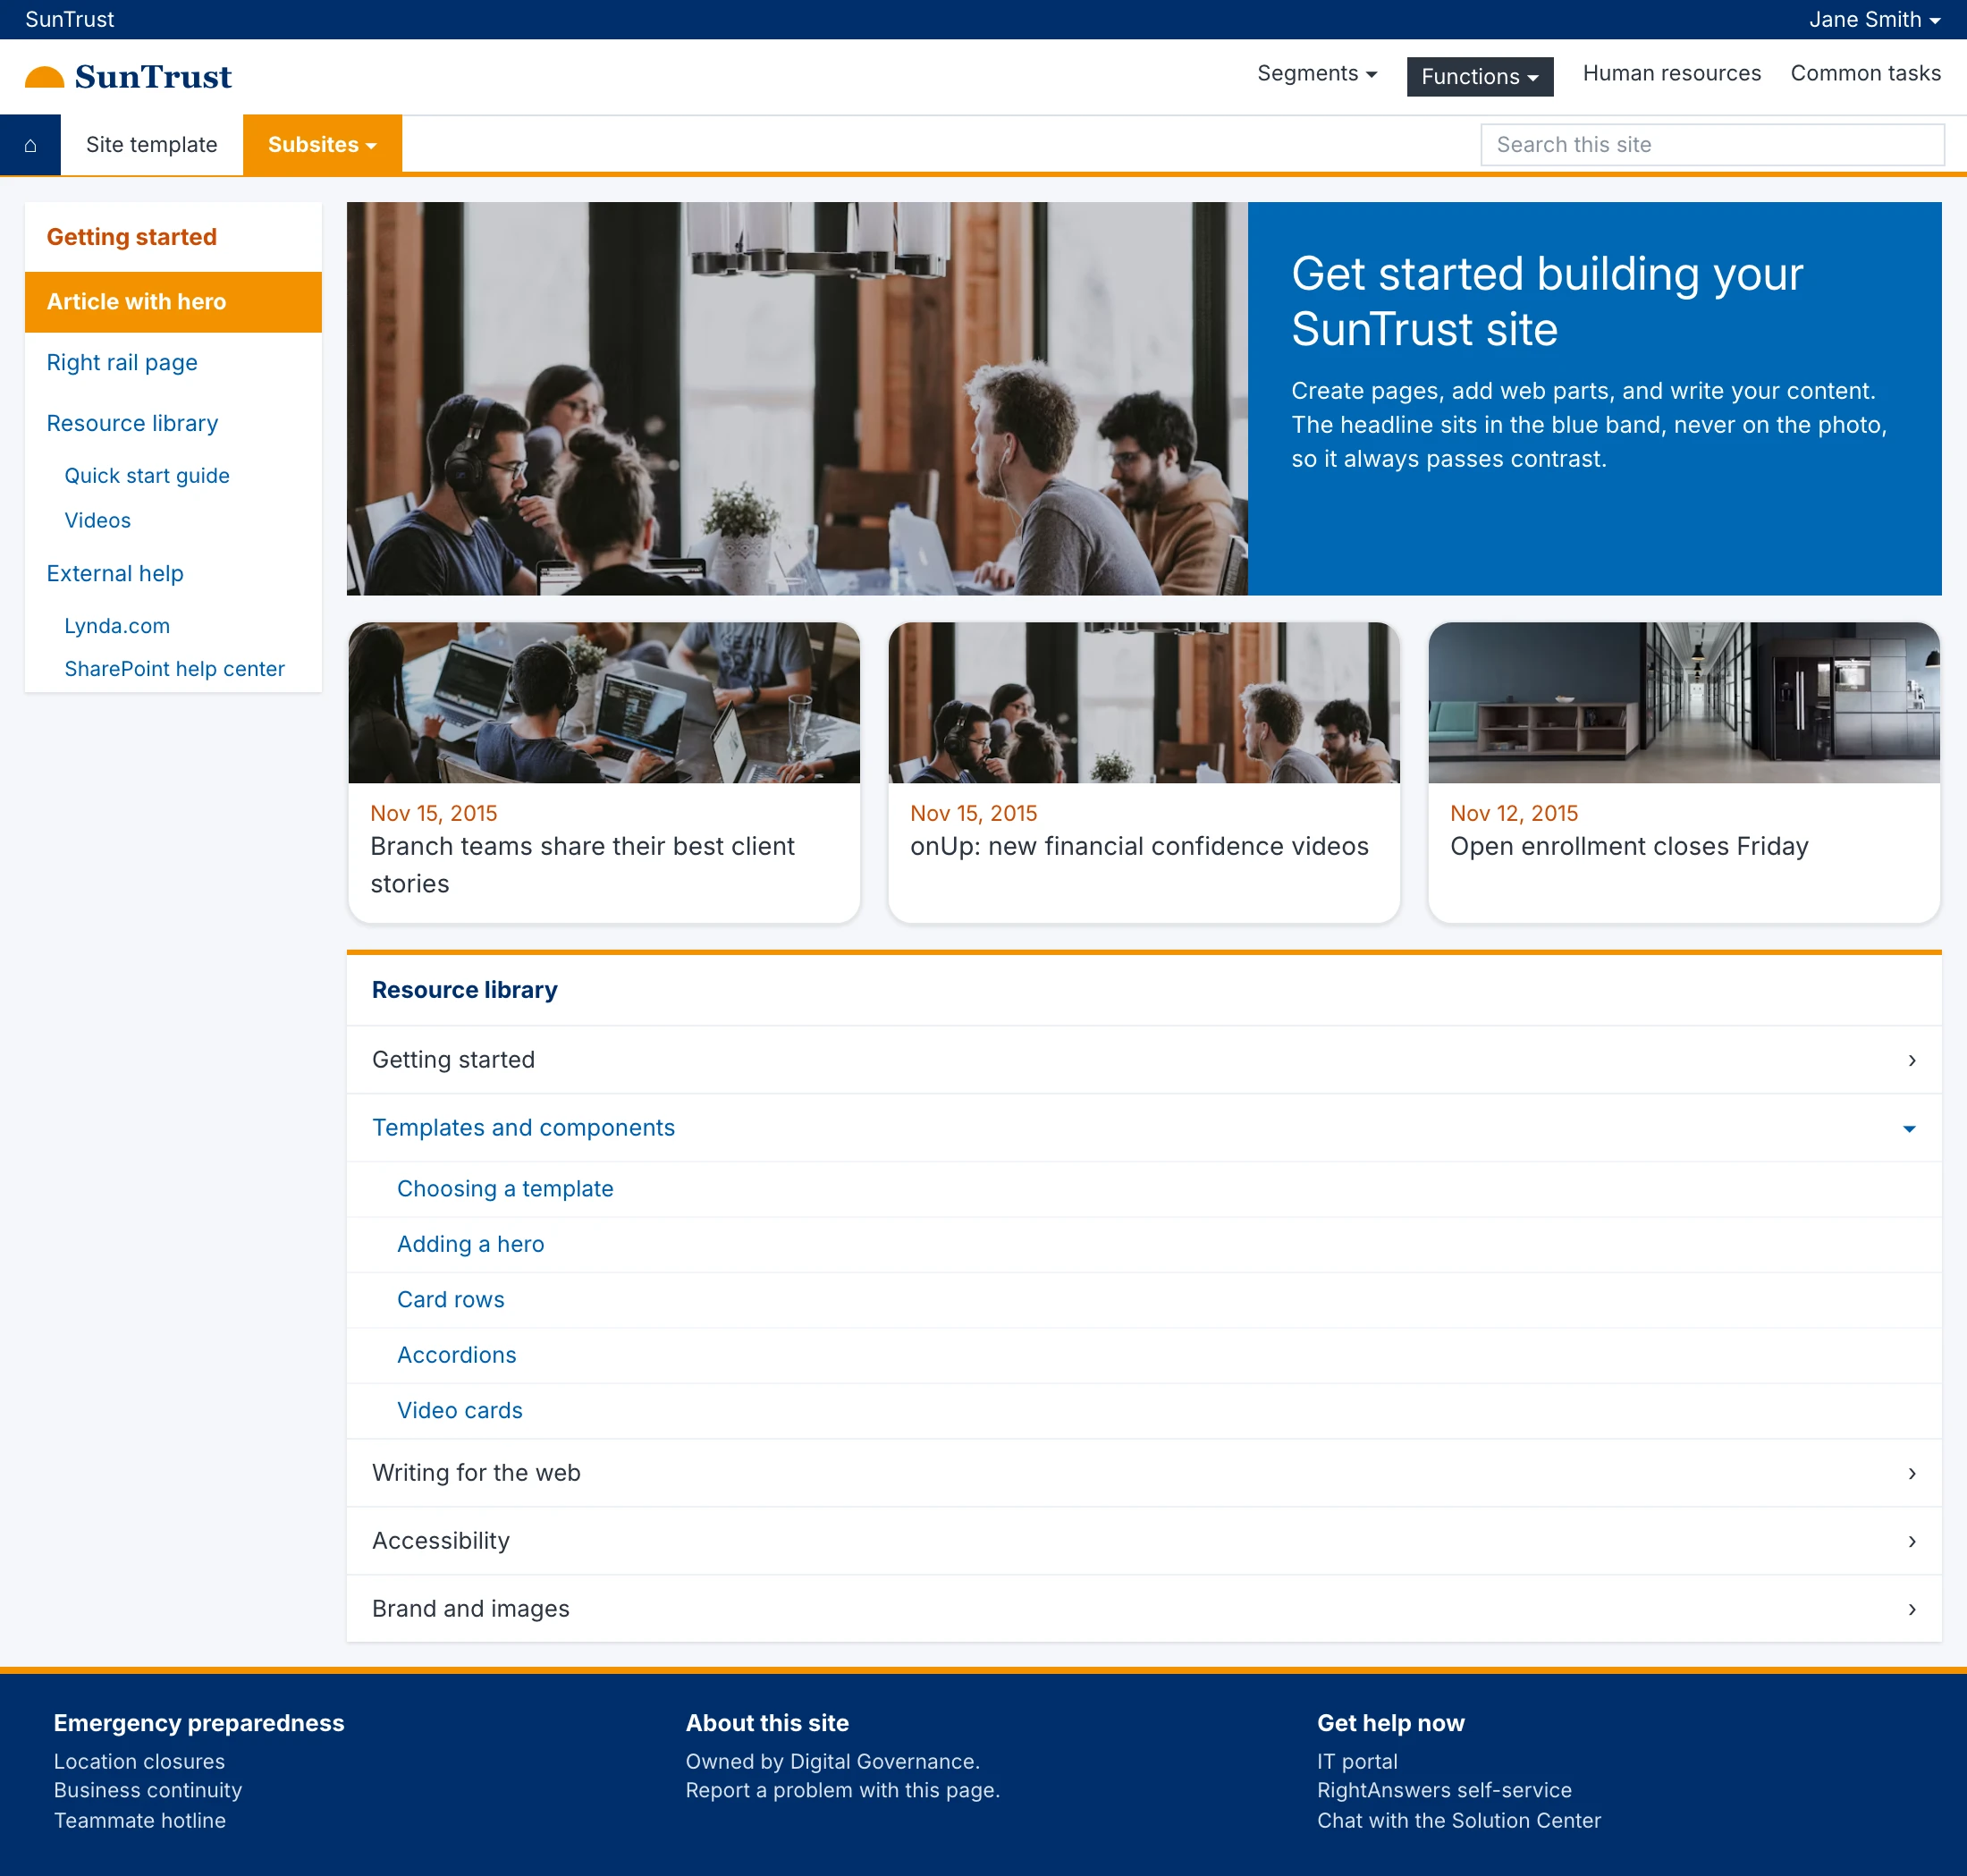Click the hero team photo image
Viewport: 1967px width, 1876px height.
coord(797,399)
